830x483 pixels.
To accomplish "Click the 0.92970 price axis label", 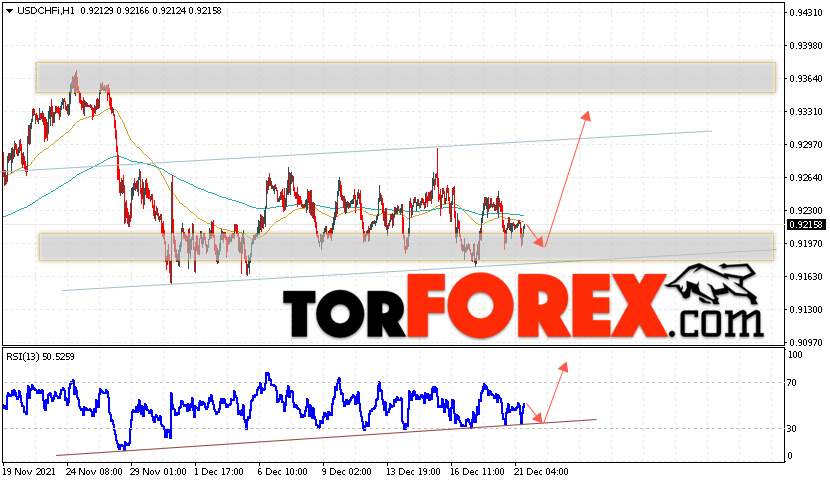I will pos(806,145).
